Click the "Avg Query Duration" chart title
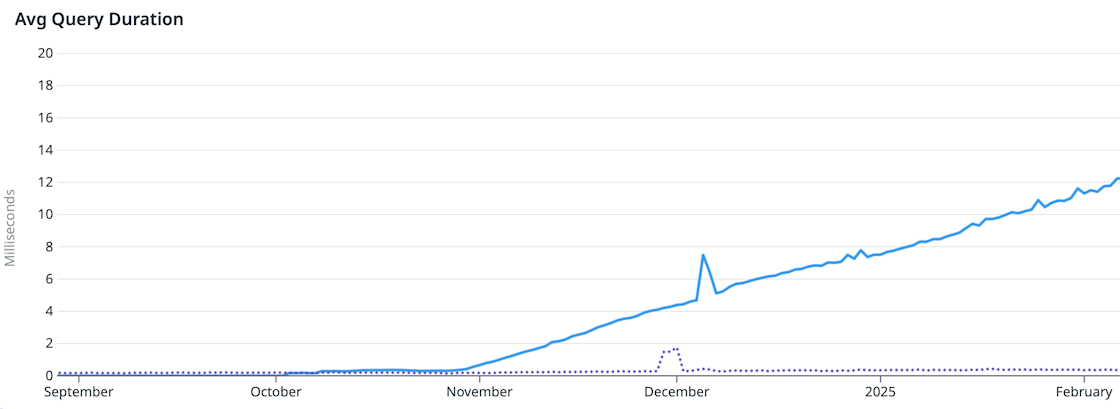The height and width of the screenshot is (409, 1120). click(98, 19)
